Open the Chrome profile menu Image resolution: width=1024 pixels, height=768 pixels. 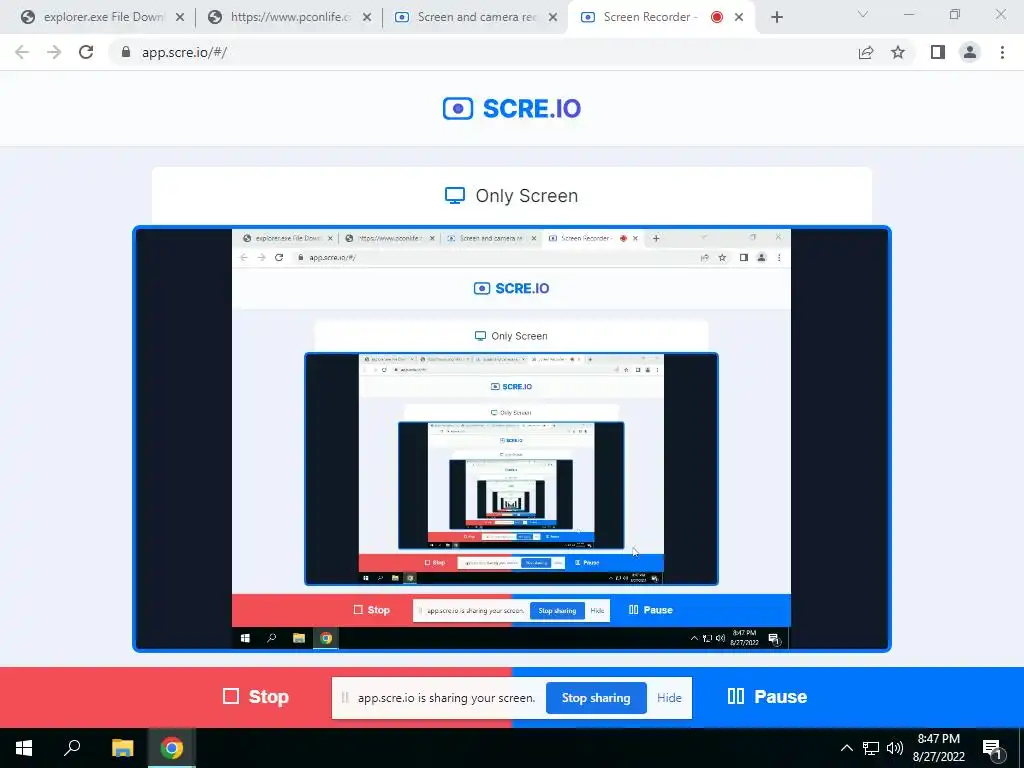[970, 52]
